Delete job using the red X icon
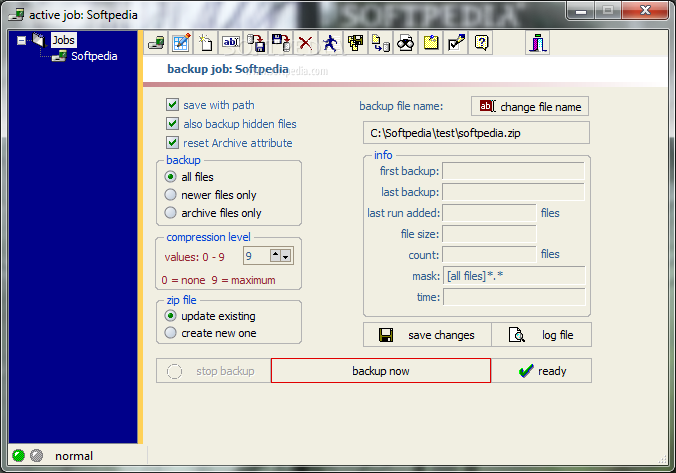 click(x=306, y=43)
